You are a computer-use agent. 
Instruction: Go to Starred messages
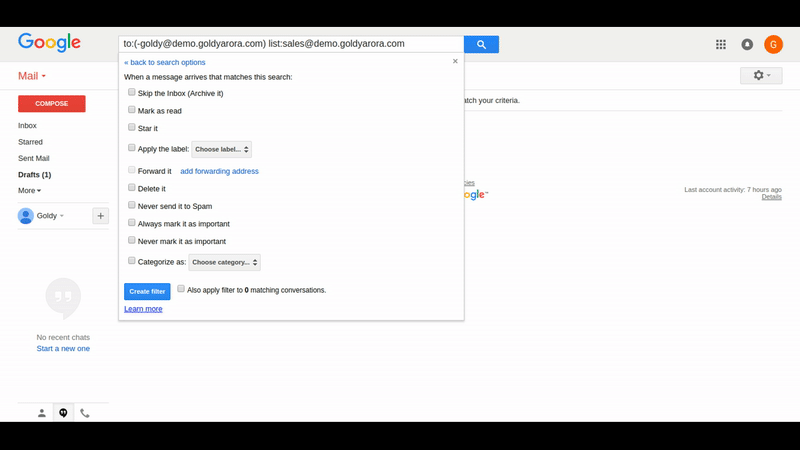30,142
